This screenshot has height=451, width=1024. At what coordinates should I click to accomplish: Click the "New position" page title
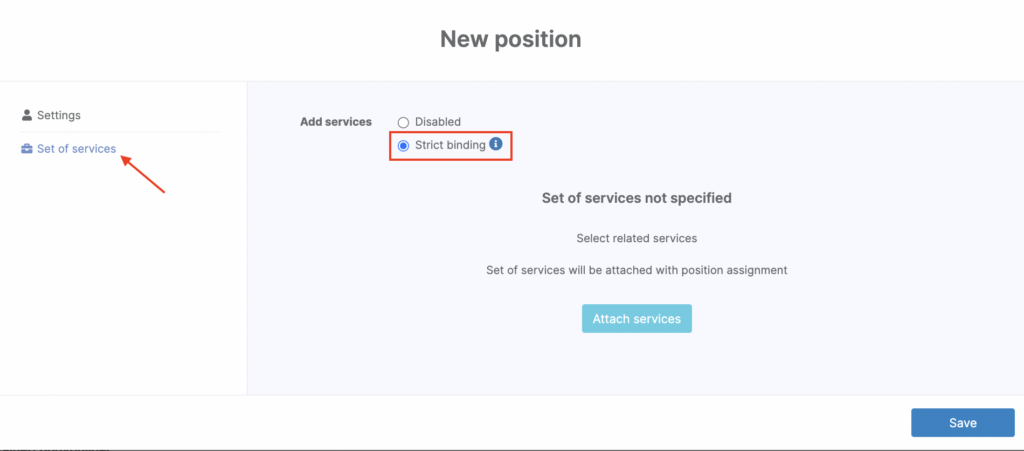coord(510,40)
